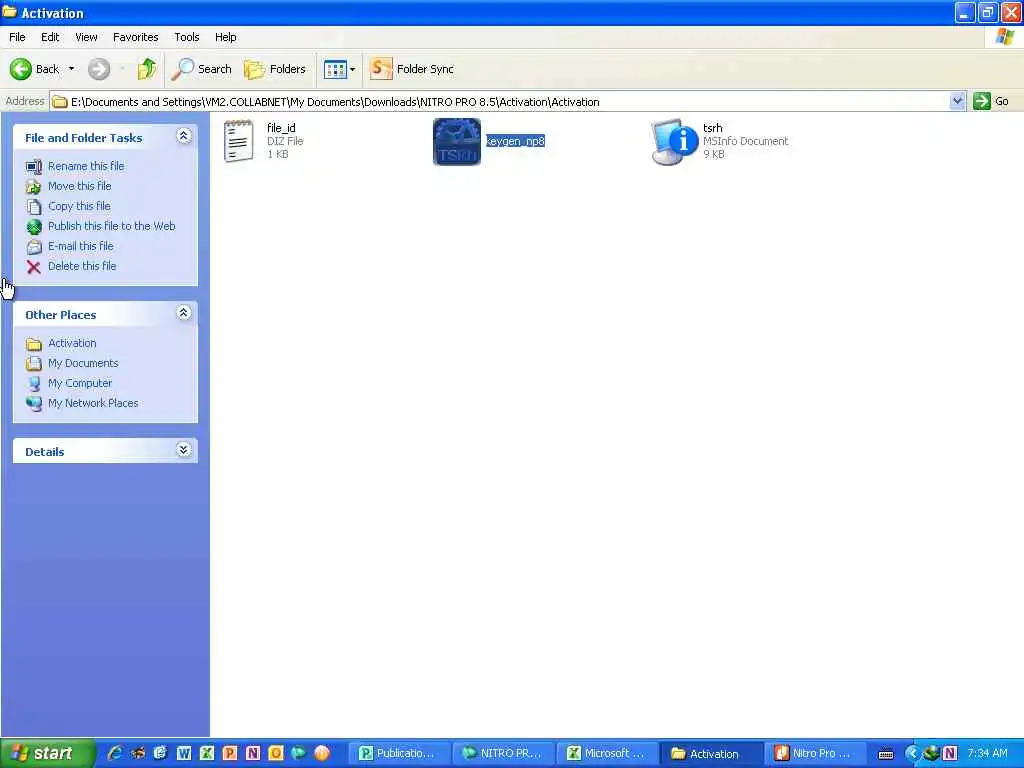Select the file_id DIZ file icon

238,141
